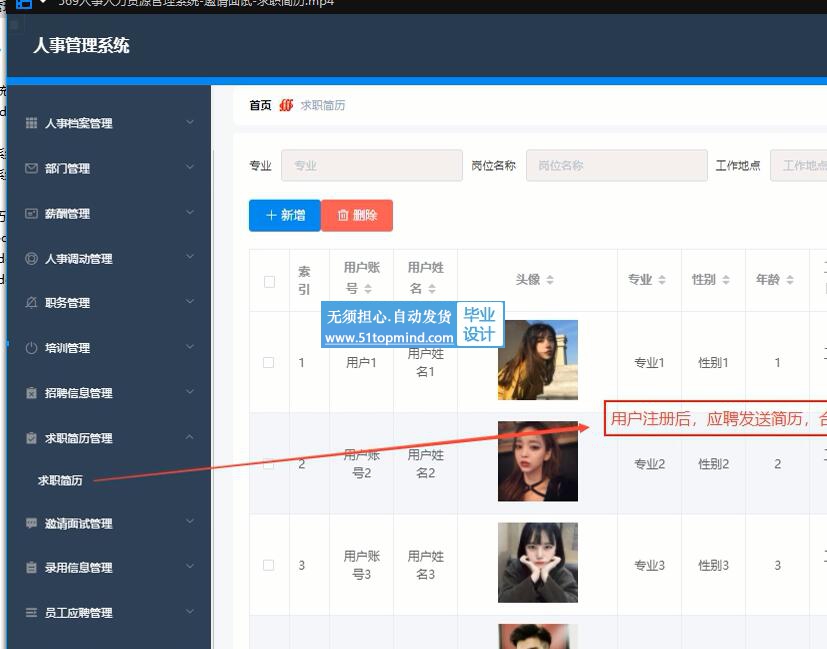Expand 人事调动管理 menu chevron

(190, 257)
